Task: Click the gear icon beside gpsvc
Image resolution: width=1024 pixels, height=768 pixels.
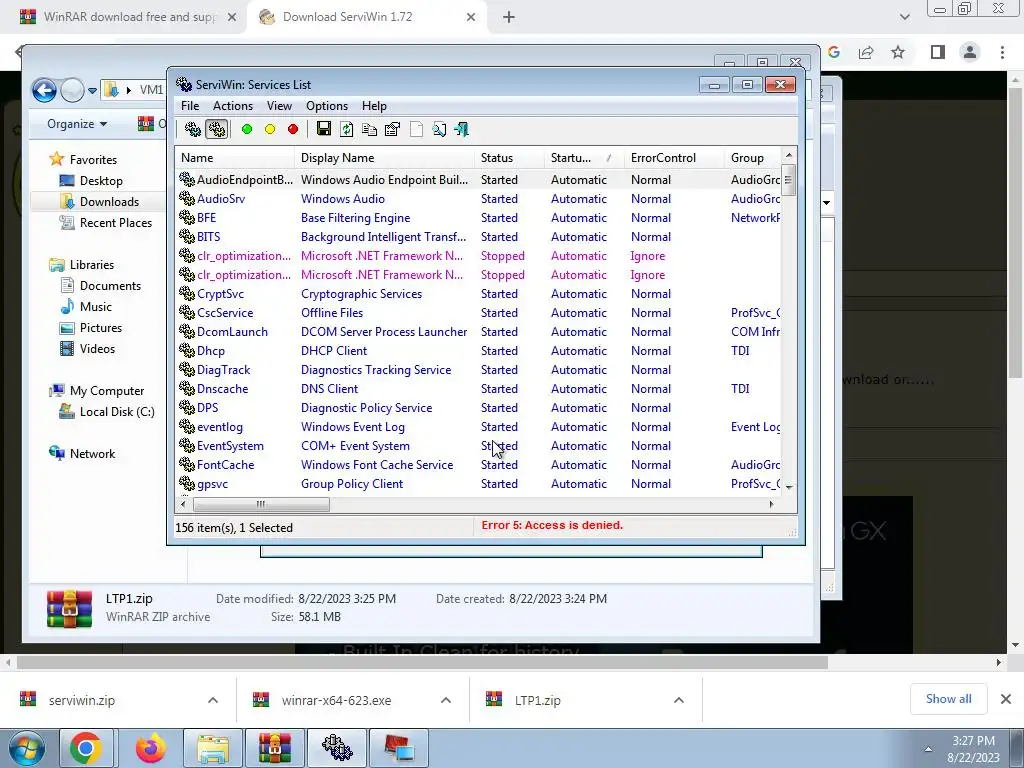Action: pos(187,483)
